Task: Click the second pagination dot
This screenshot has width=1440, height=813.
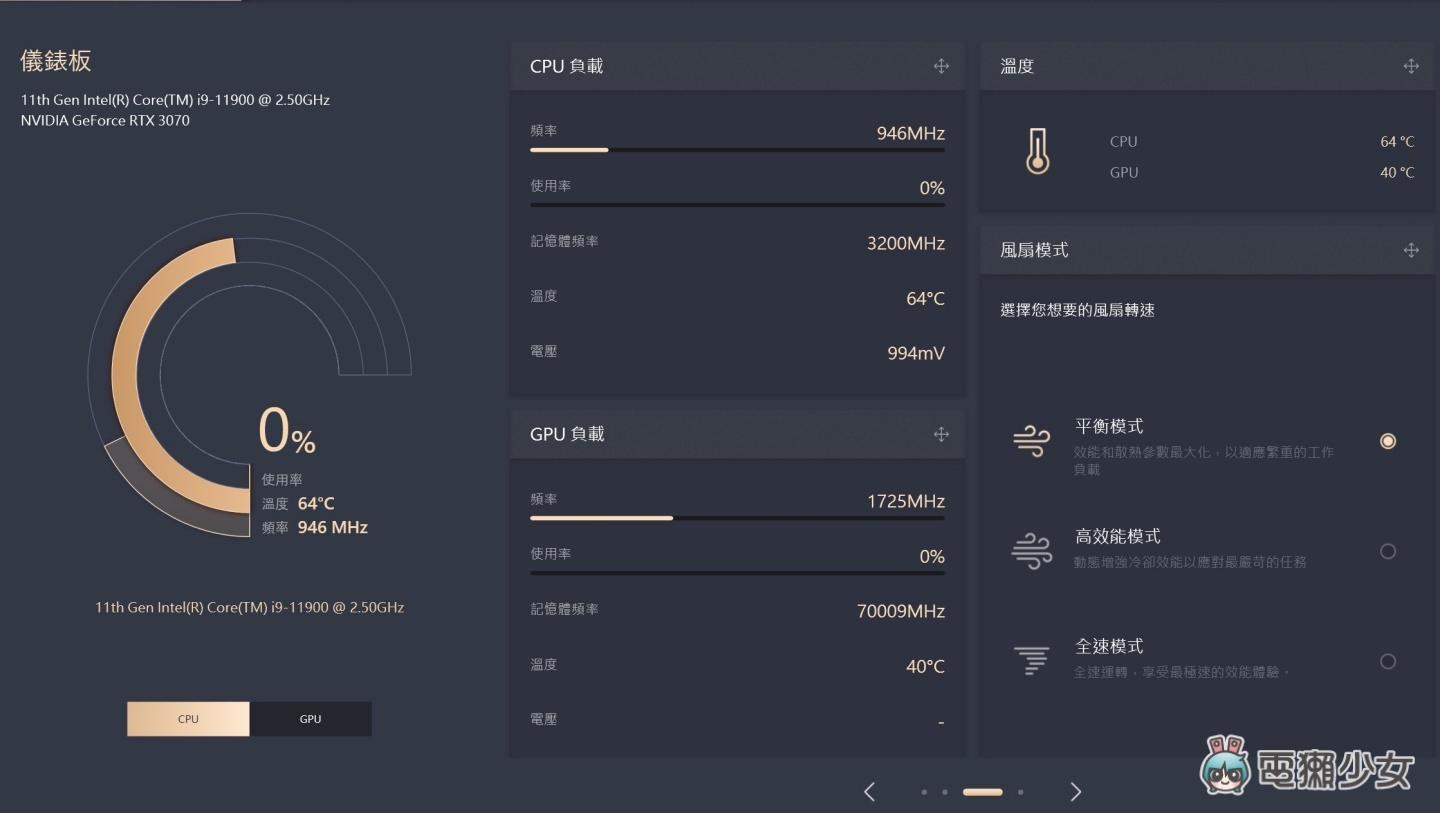Action: point(944,791)
